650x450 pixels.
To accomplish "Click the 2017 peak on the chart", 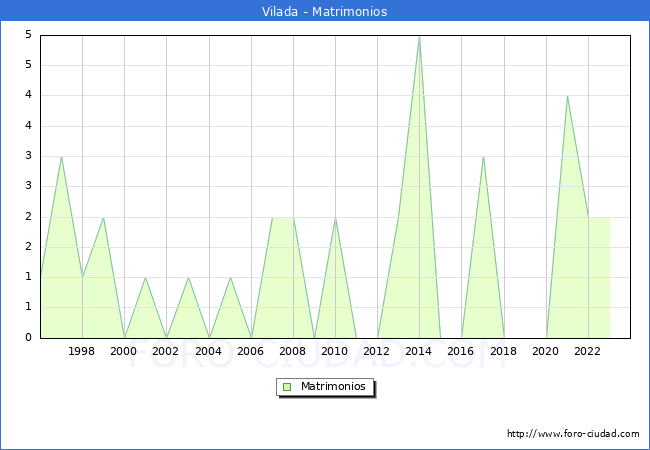I will pos(483,157).
